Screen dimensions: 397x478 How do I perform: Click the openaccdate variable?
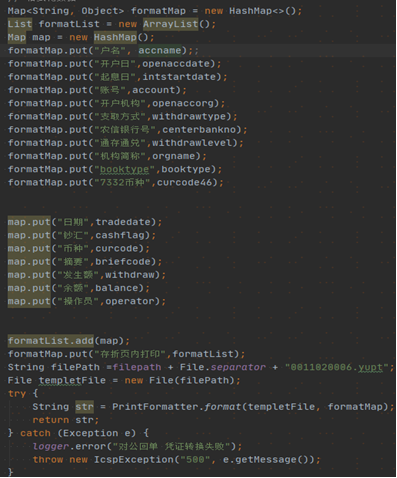(x=177, y=64)
